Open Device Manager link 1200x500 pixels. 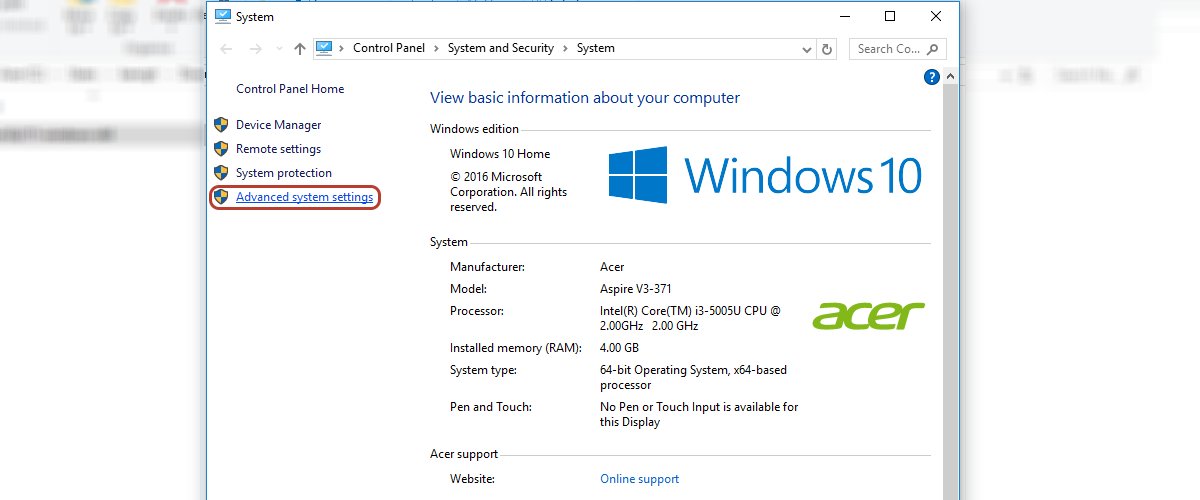click(x=278, y=125)
